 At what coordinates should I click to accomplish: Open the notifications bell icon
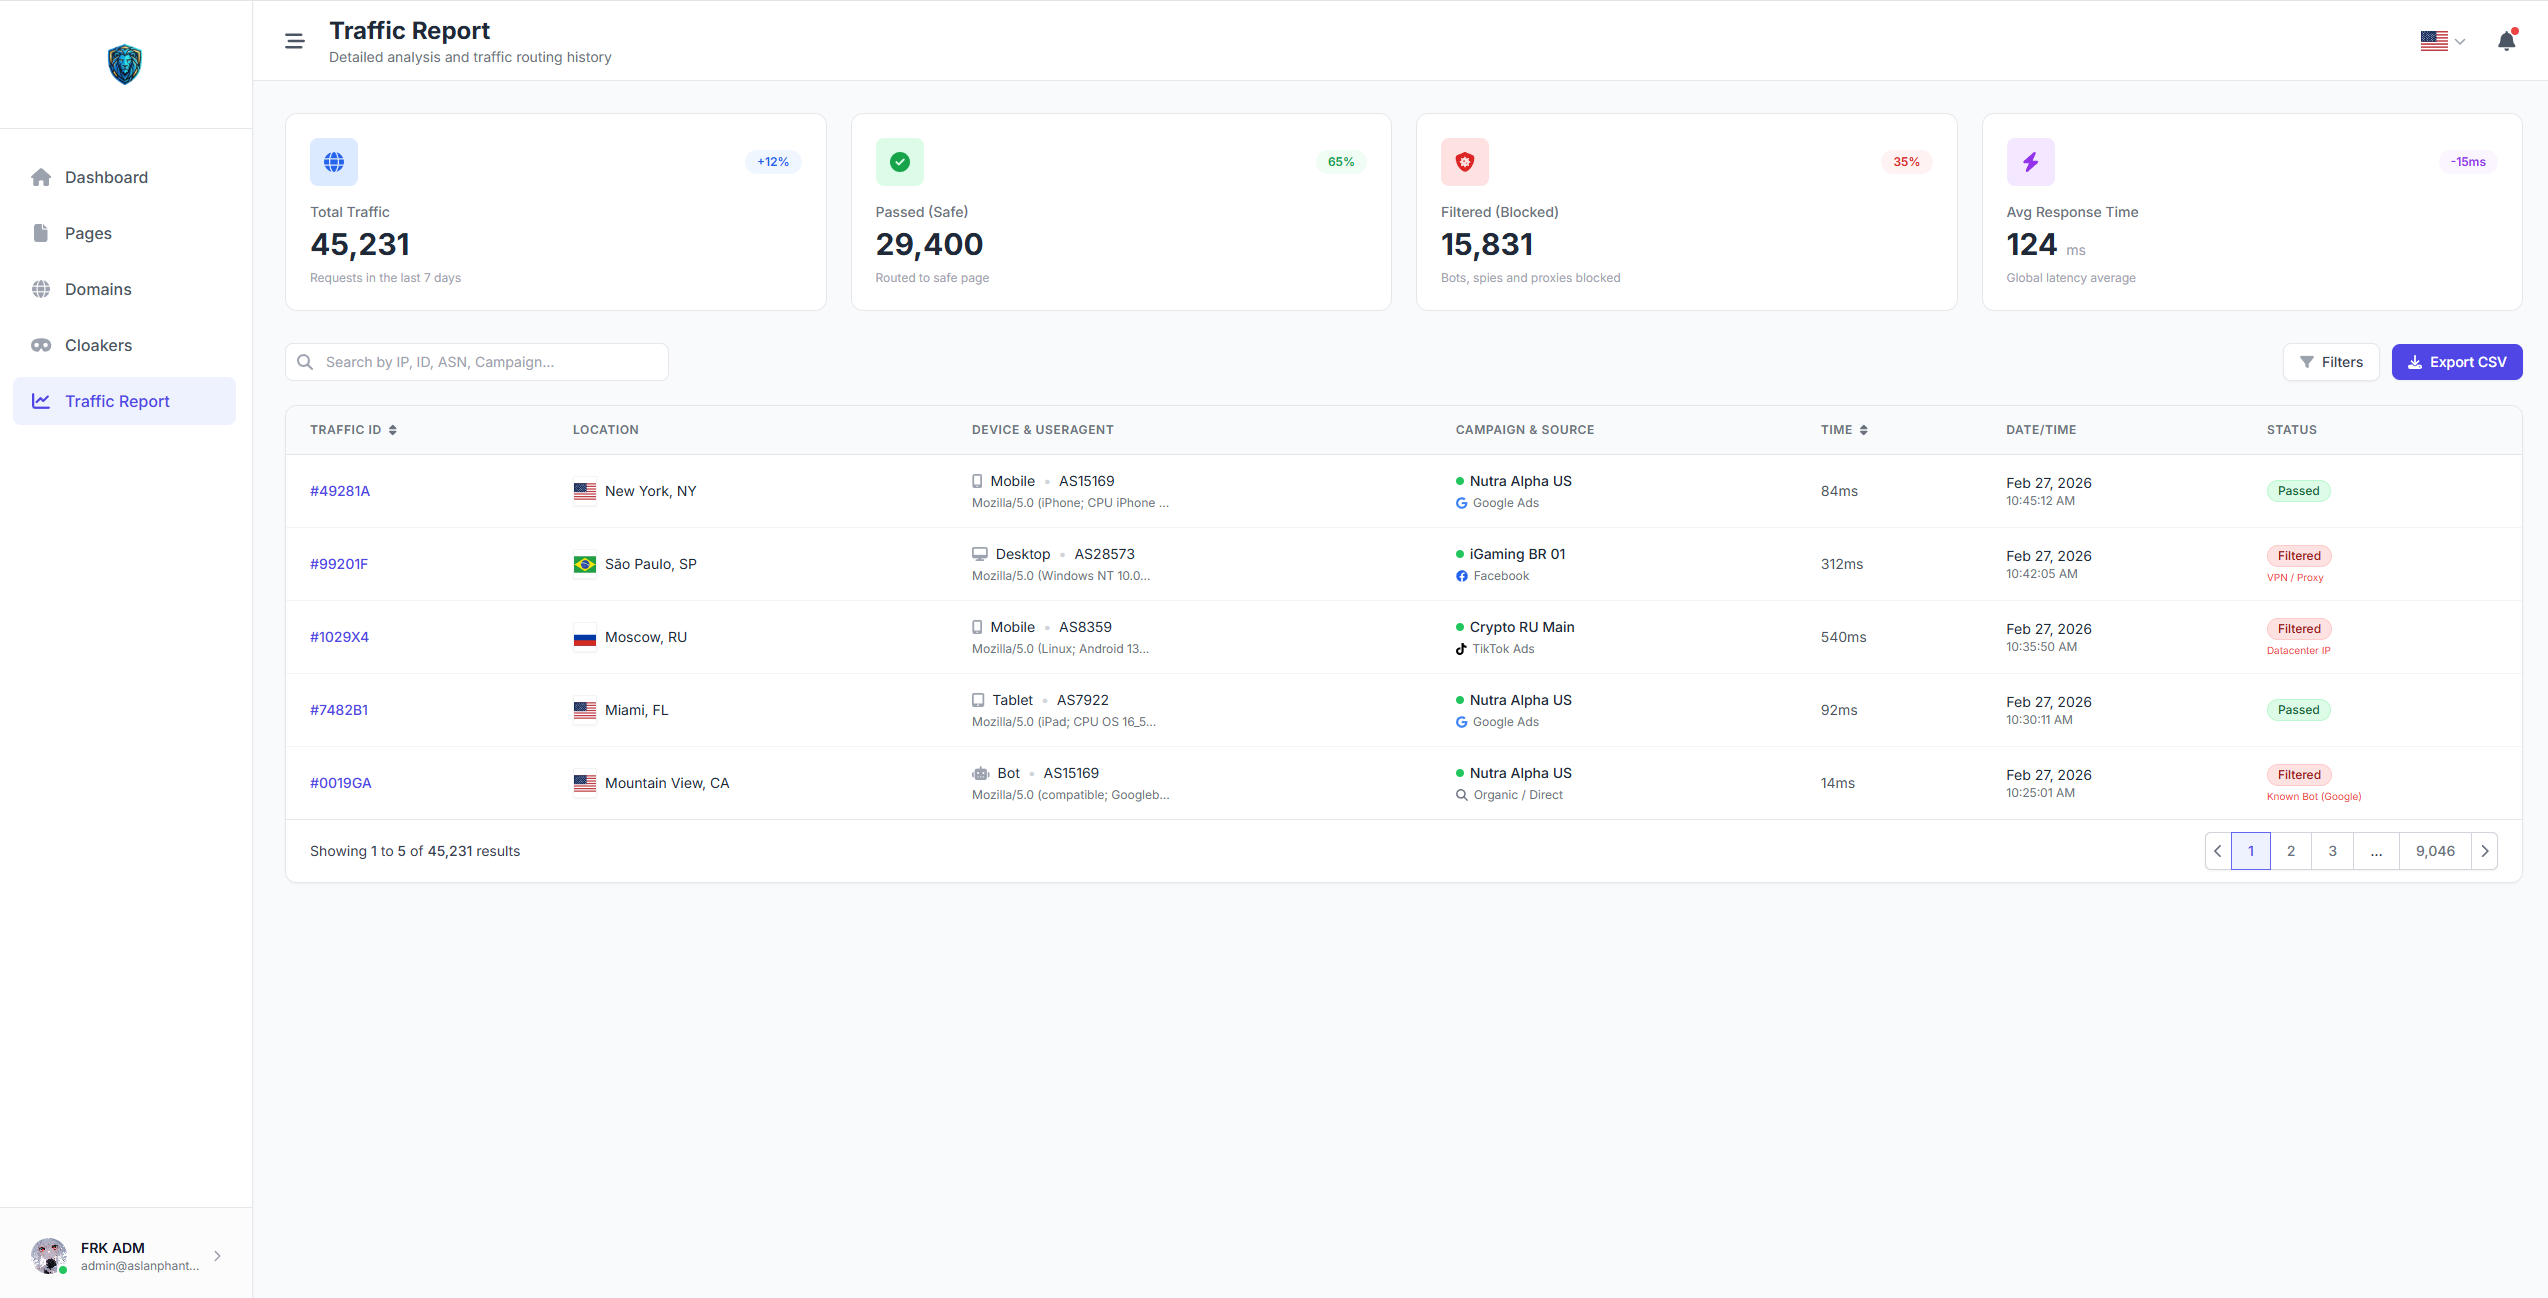coord(2506,41)
